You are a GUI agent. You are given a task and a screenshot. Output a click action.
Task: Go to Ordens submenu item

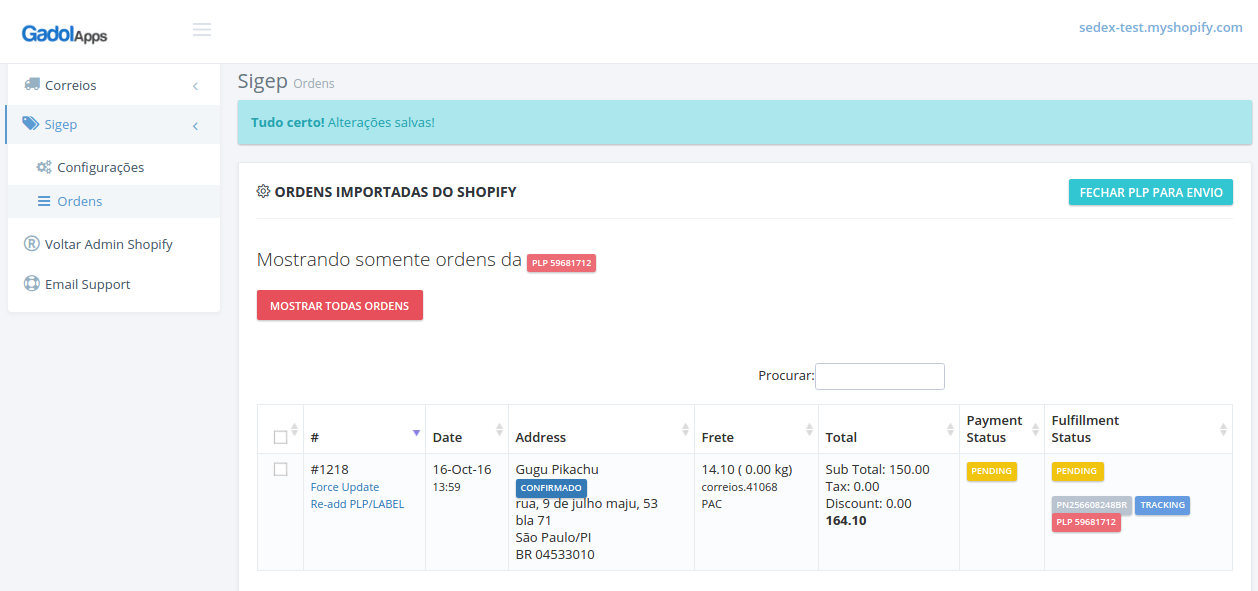[x=114, y=201]
